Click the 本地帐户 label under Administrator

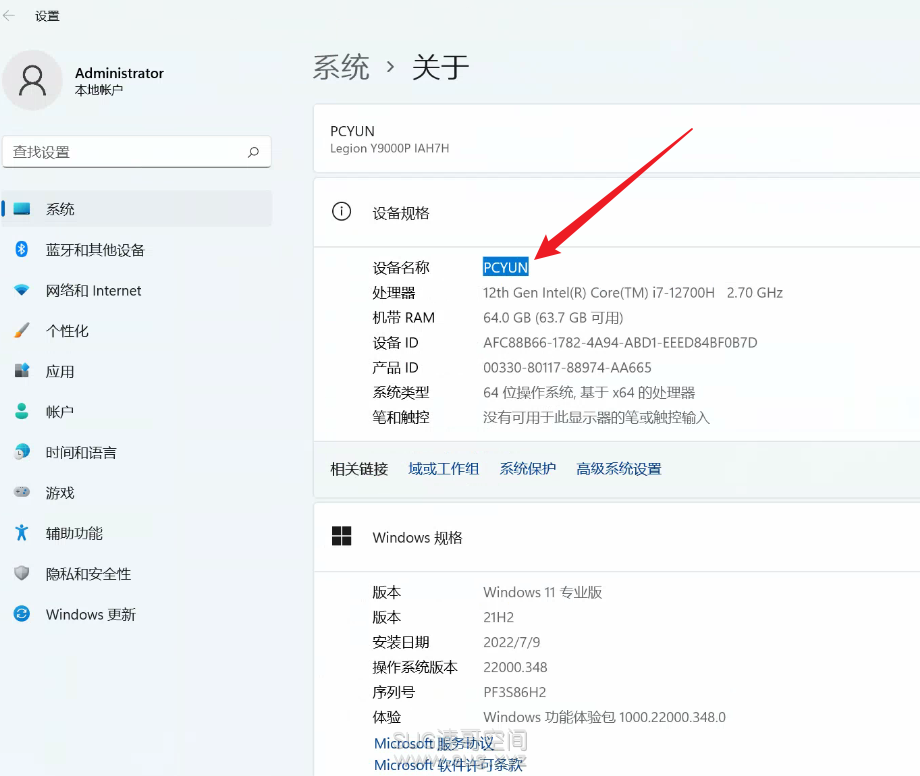[x=99, y=90]
